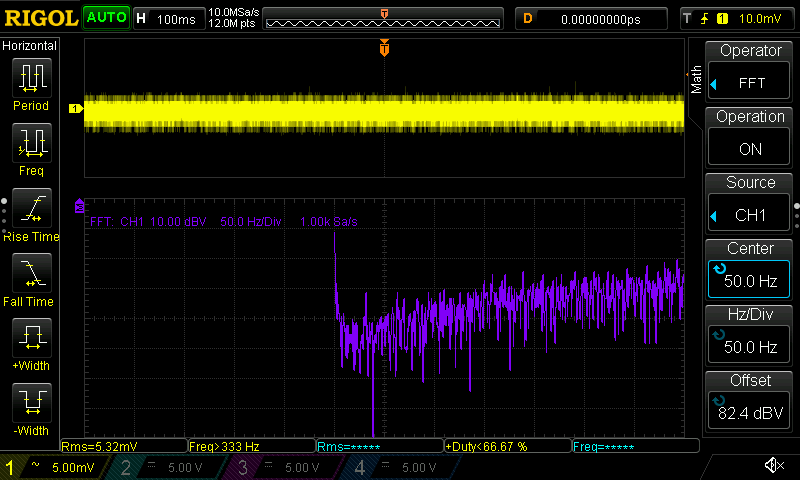Screen dimensions: 800x480
Task: Click the speaker mute icon
Action: tap(773, 466)
